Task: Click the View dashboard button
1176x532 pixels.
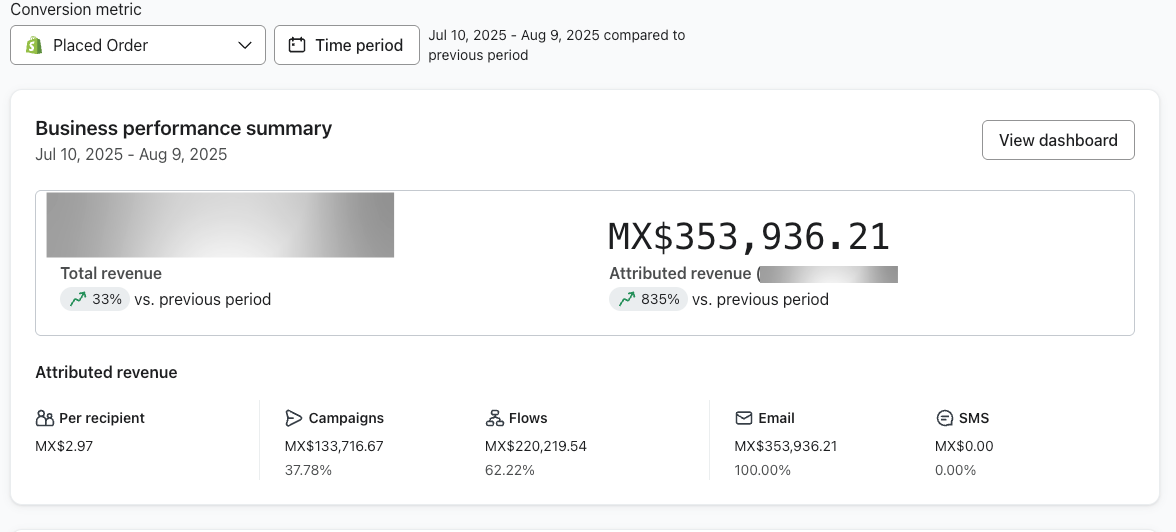Action: click(1058, 140)
